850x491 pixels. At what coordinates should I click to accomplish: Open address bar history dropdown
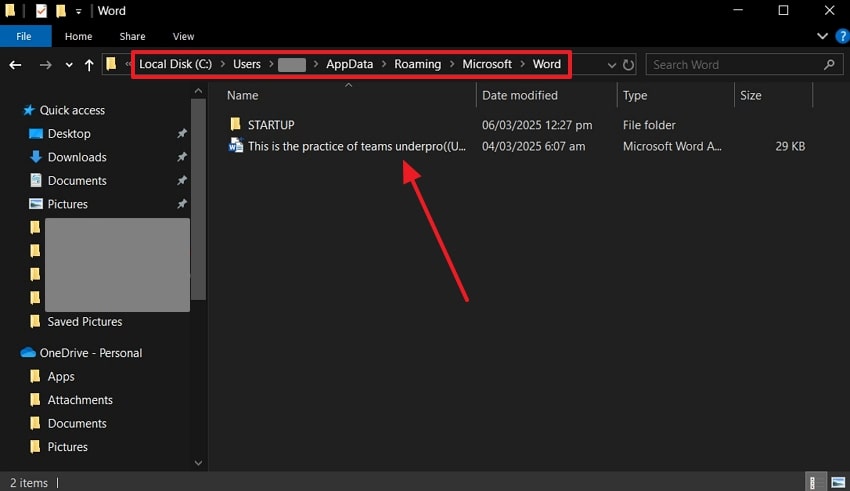[x=611, y=65]
